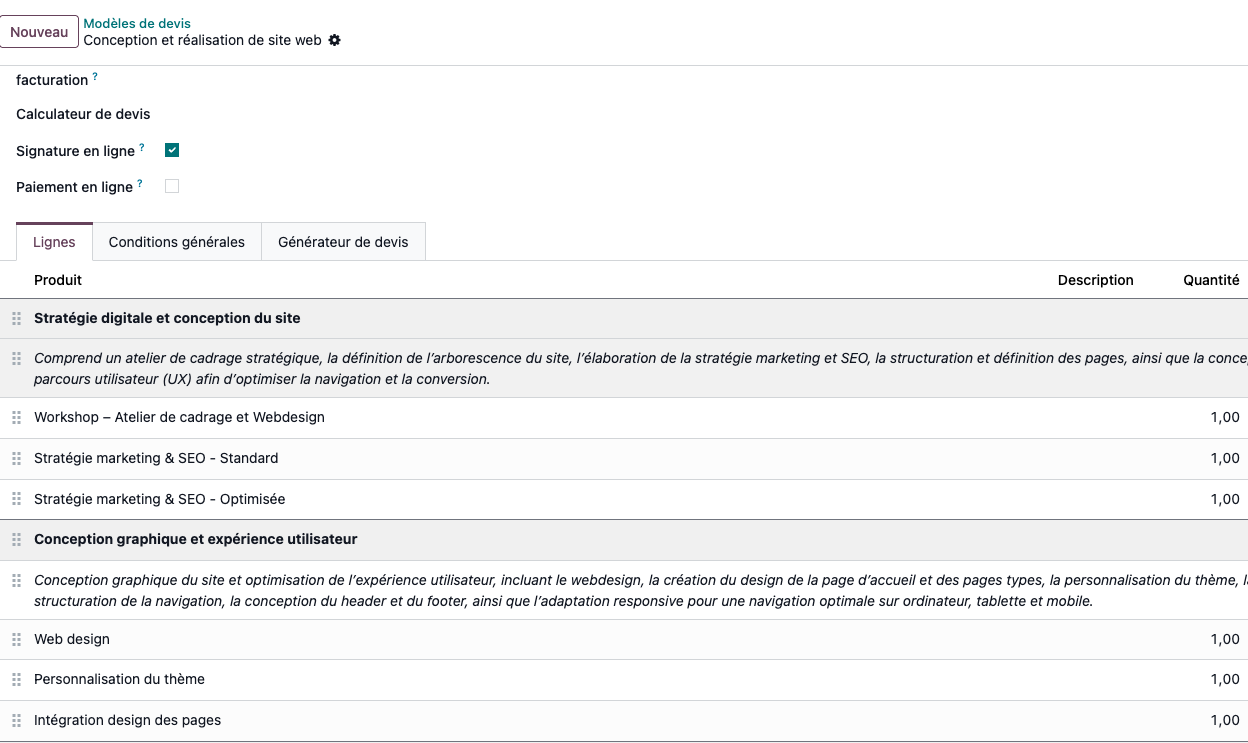Select the Lignes tab
This screenshot has width=1248, height=743.
coord(54,242)
